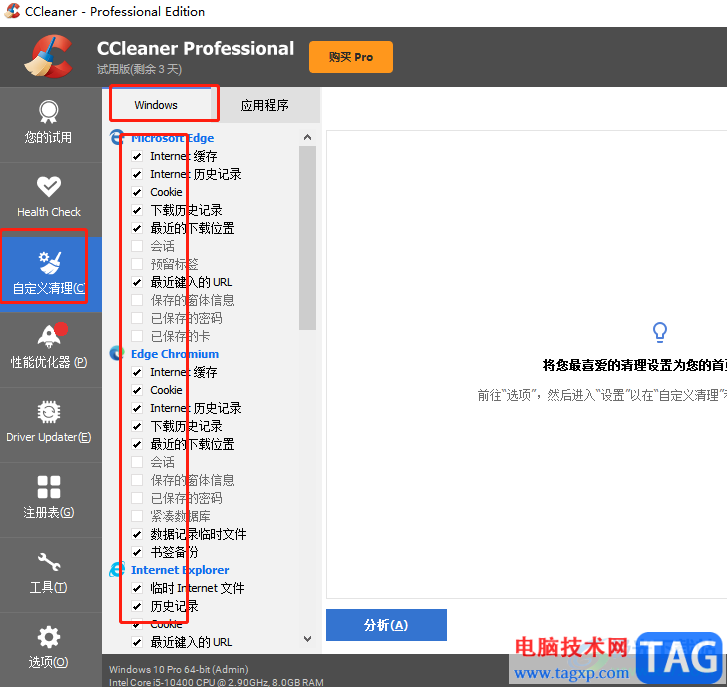Viewport: 727px width, 687px height.
Task: Click 试用版(剩余 3 天) trial text
Action: tap(139, 70)
